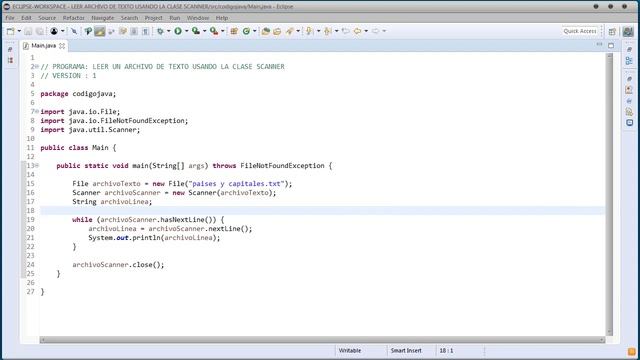
Task: Open the Package Explorer fast view icon
Action: (10, 60)
